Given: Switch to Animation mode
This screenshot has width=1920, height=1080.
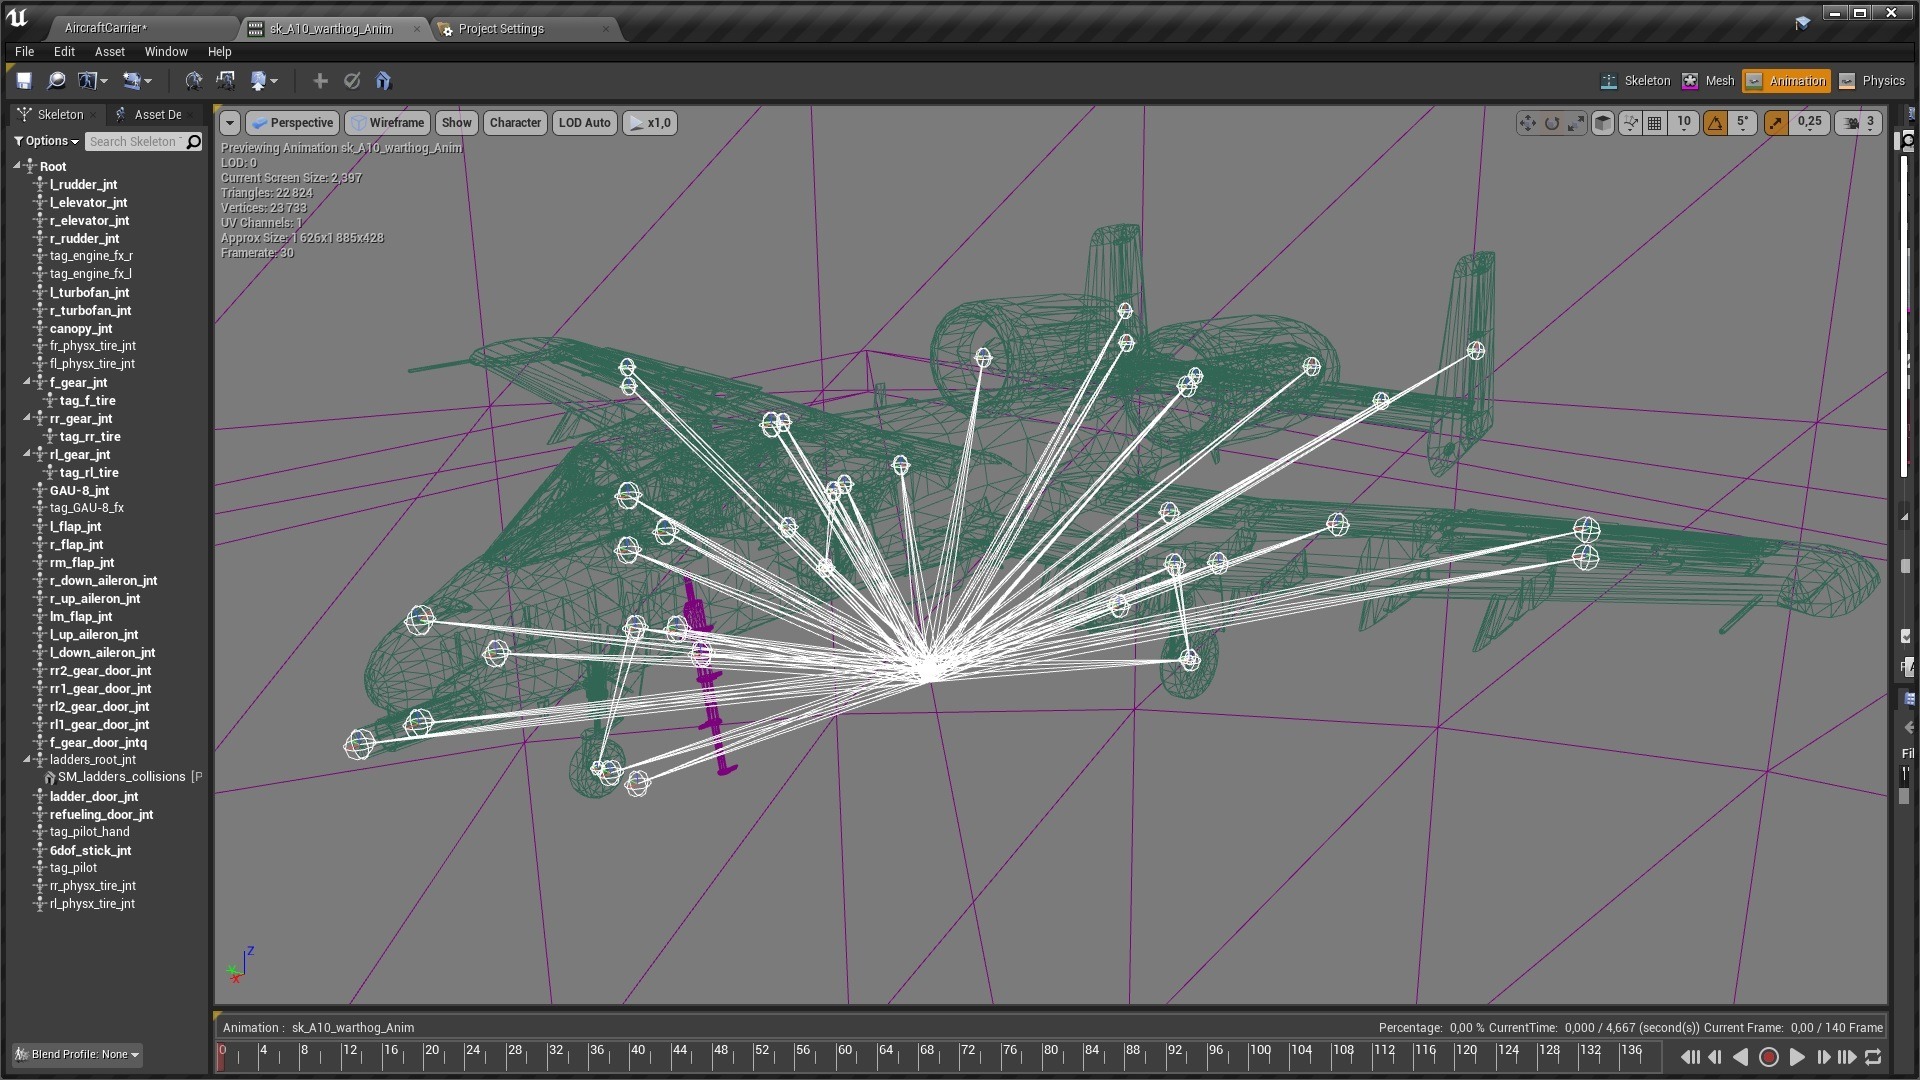Looking at the screenshot, I should click(x=1786, y=81).
